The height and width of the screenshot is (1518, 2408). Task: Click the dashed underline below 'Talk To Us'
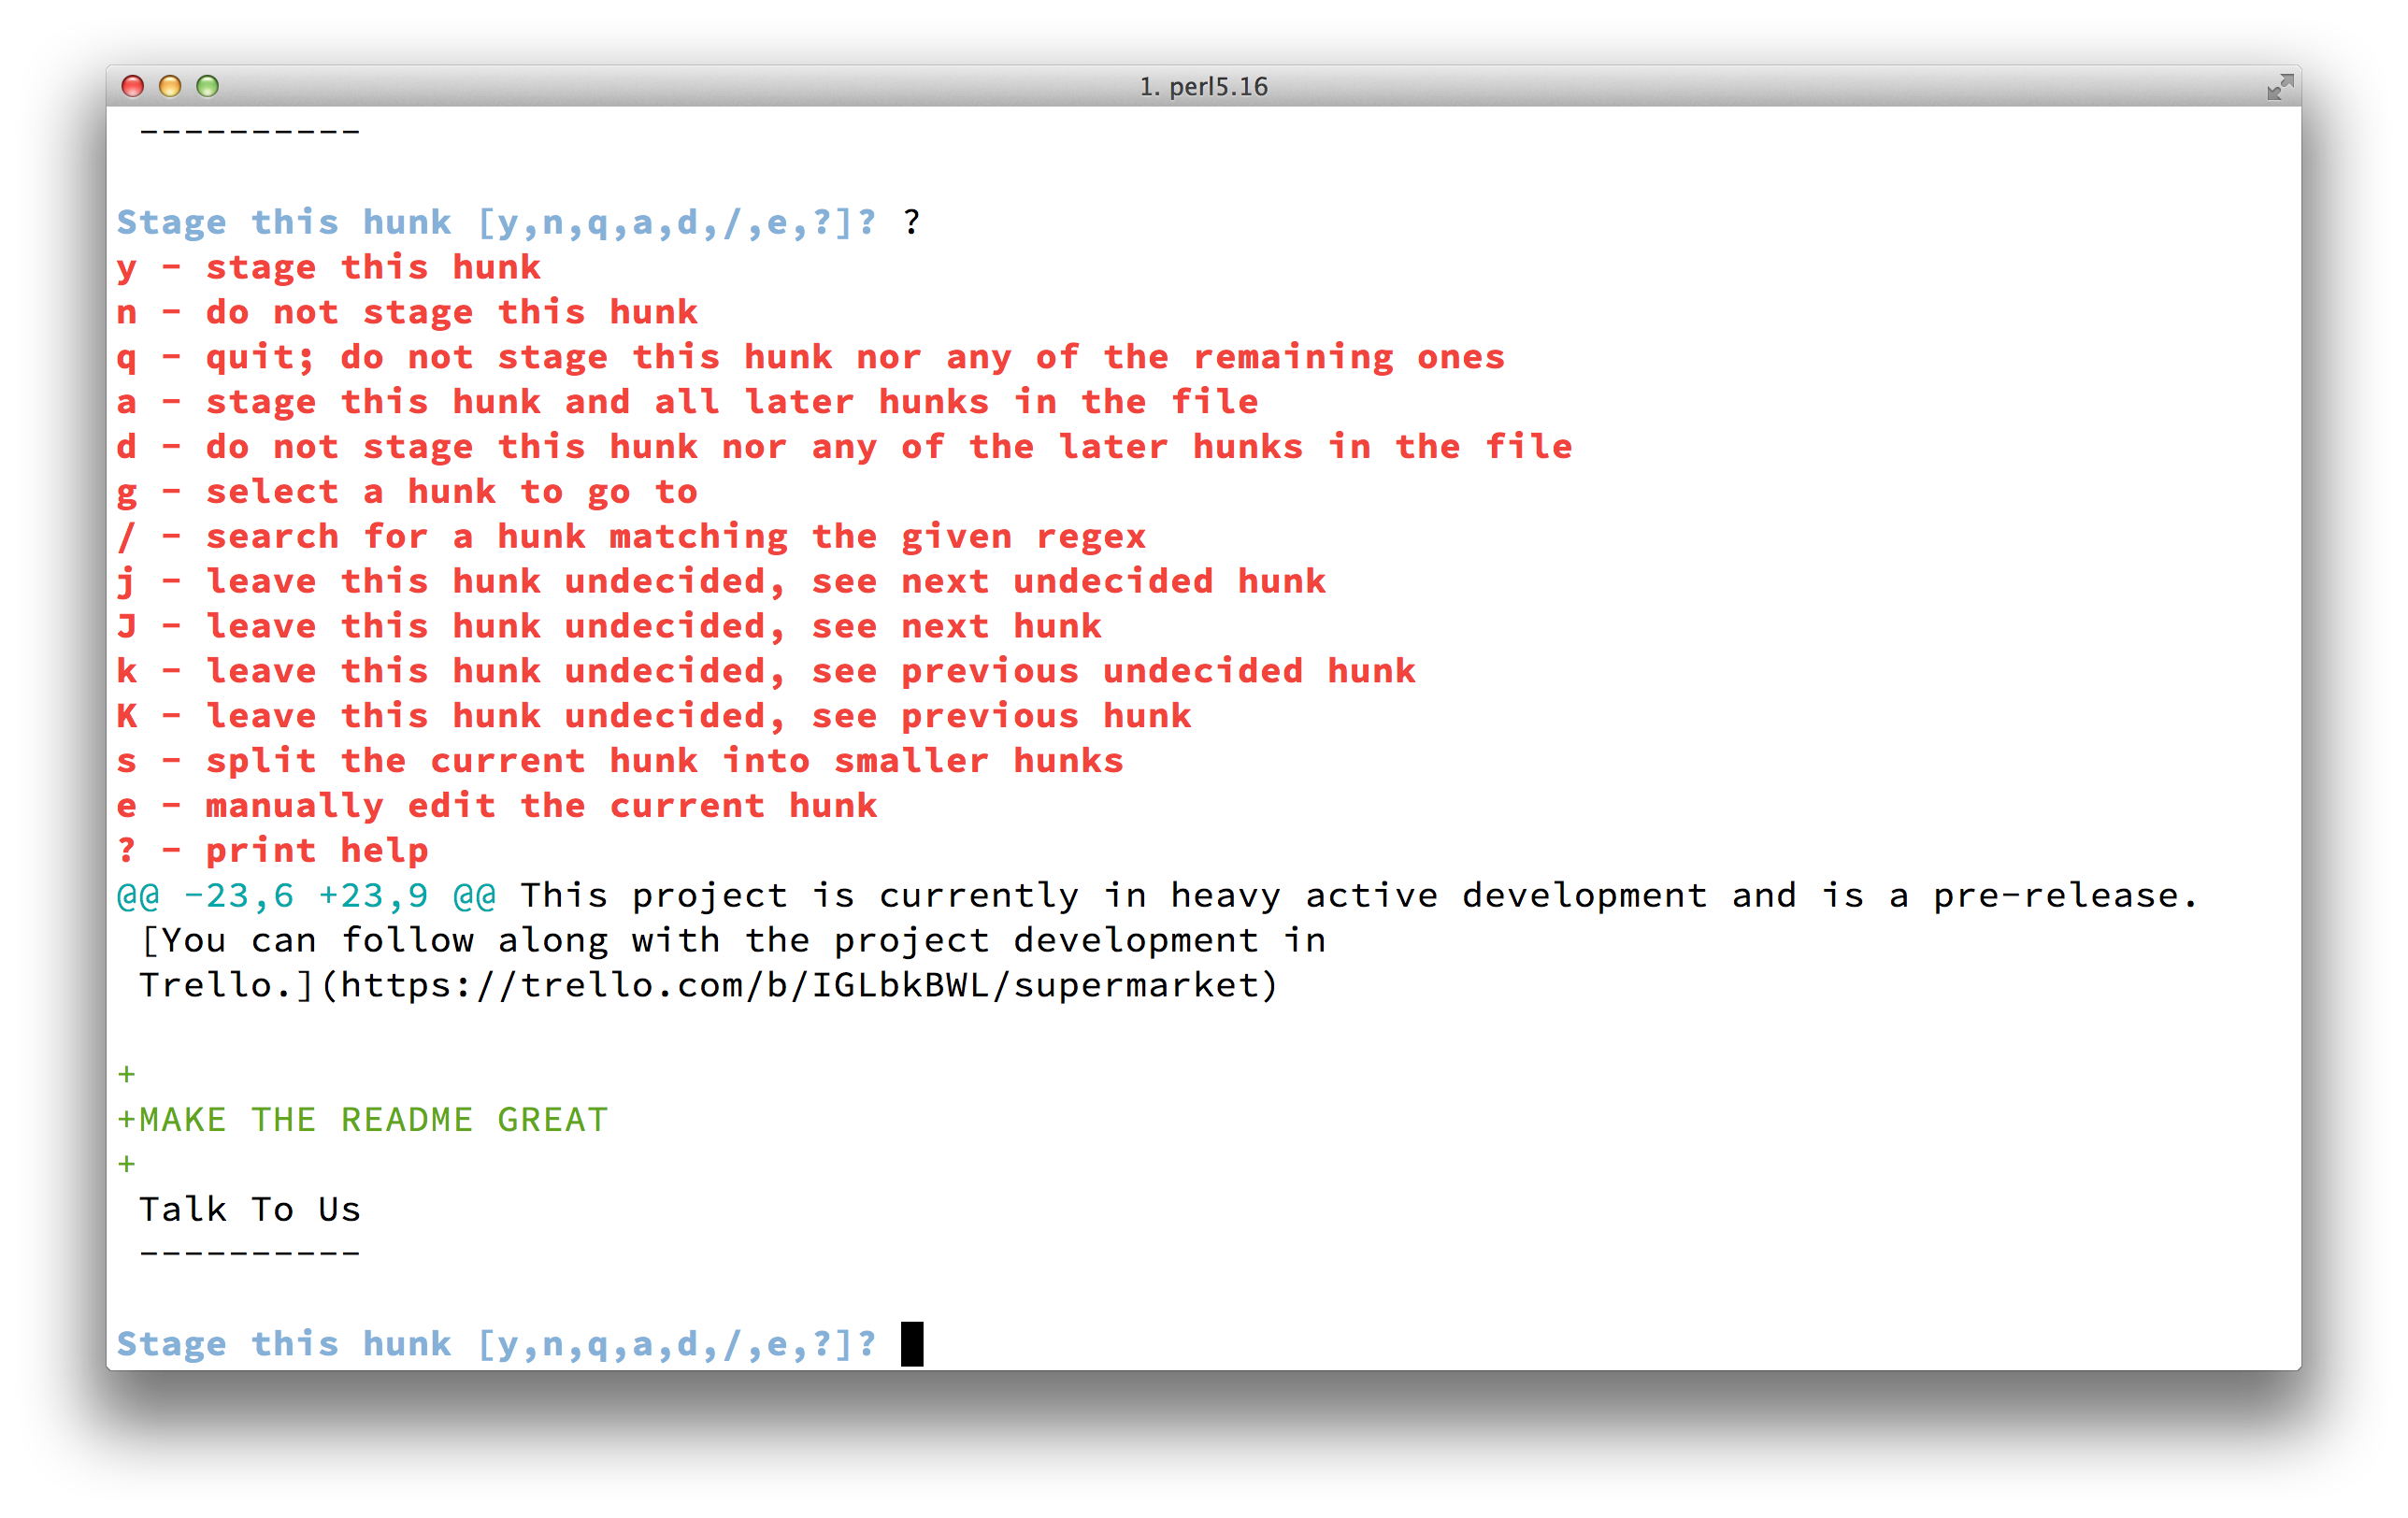[249, 1253]
